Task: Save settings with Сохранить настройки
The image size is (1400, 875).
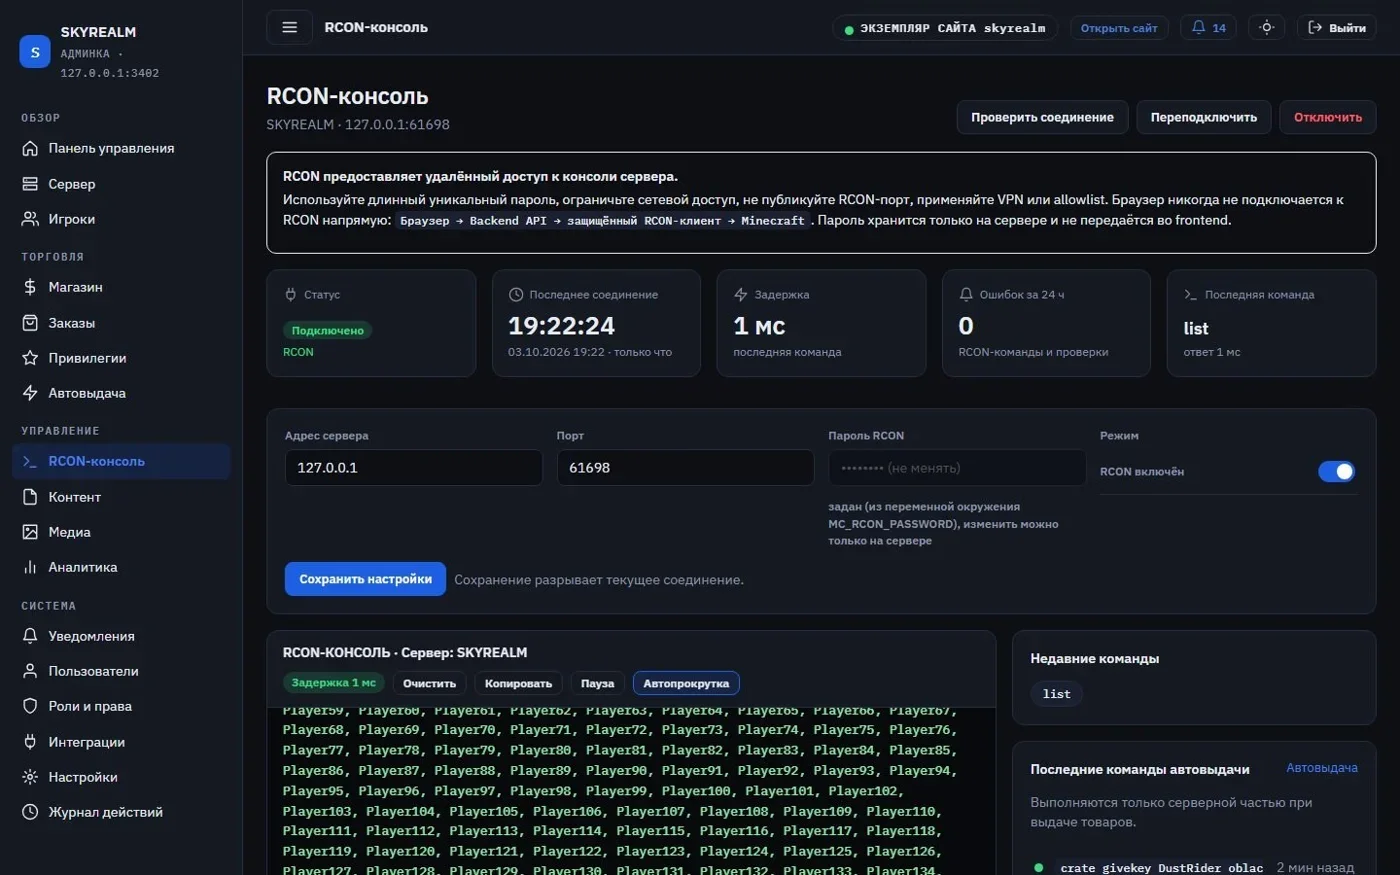Action: click(365, 579)
